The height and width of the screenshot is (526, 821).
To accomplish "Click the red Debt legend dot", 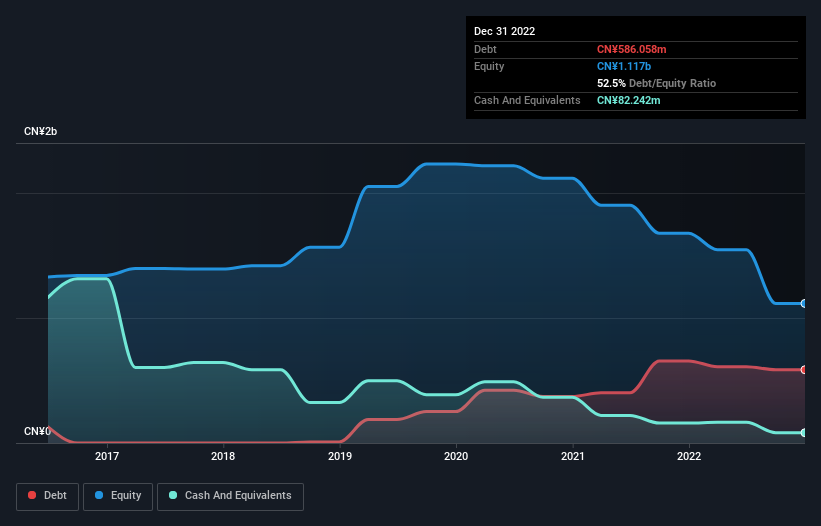I will click(32, 495).
